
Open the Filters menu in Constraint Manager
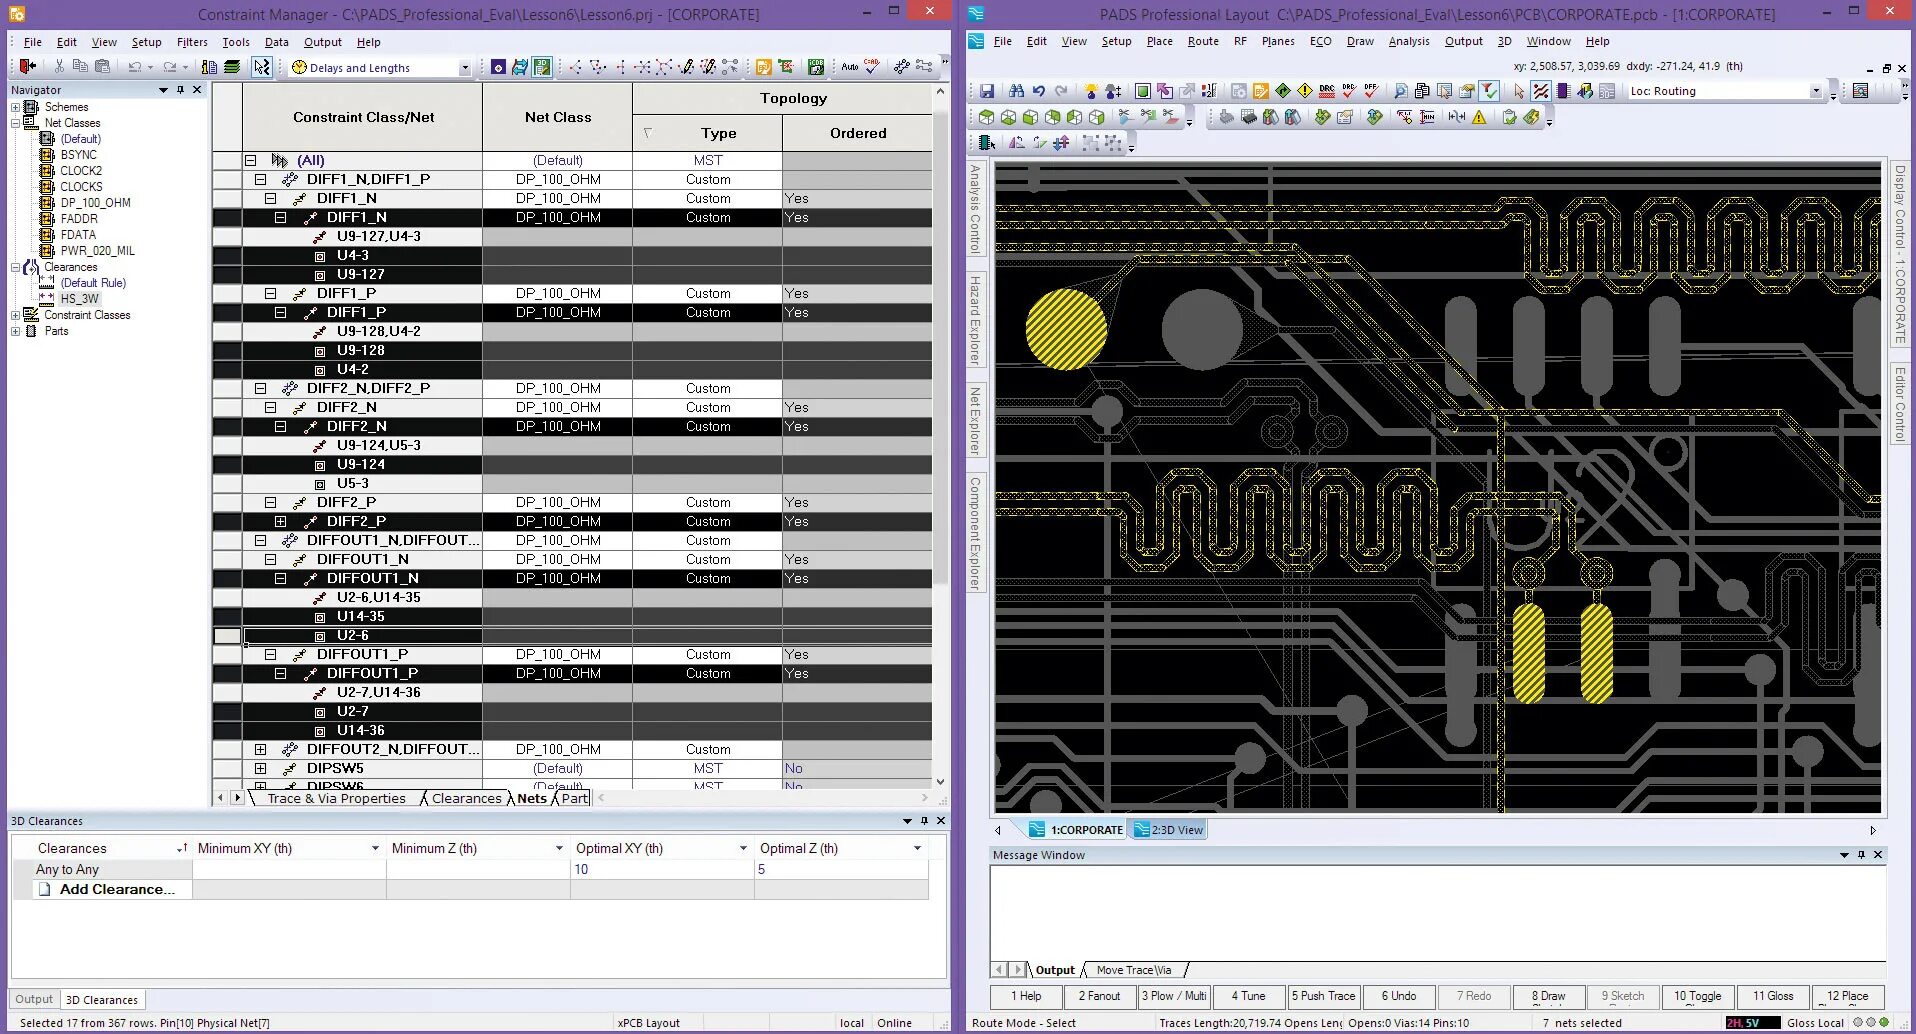click(192, 42)
